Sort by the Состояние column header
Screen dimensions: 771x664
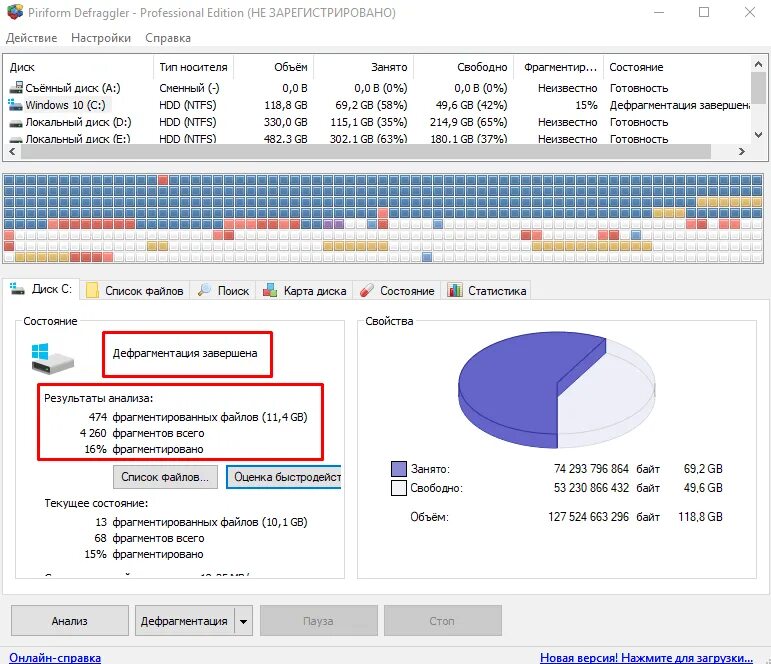tap(677, 67)
